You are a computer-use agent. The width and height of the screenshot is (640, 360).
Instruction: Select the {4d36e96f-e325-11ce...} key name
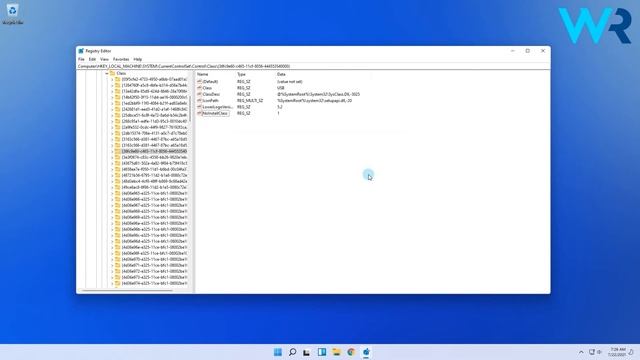(x=154, y=253)
